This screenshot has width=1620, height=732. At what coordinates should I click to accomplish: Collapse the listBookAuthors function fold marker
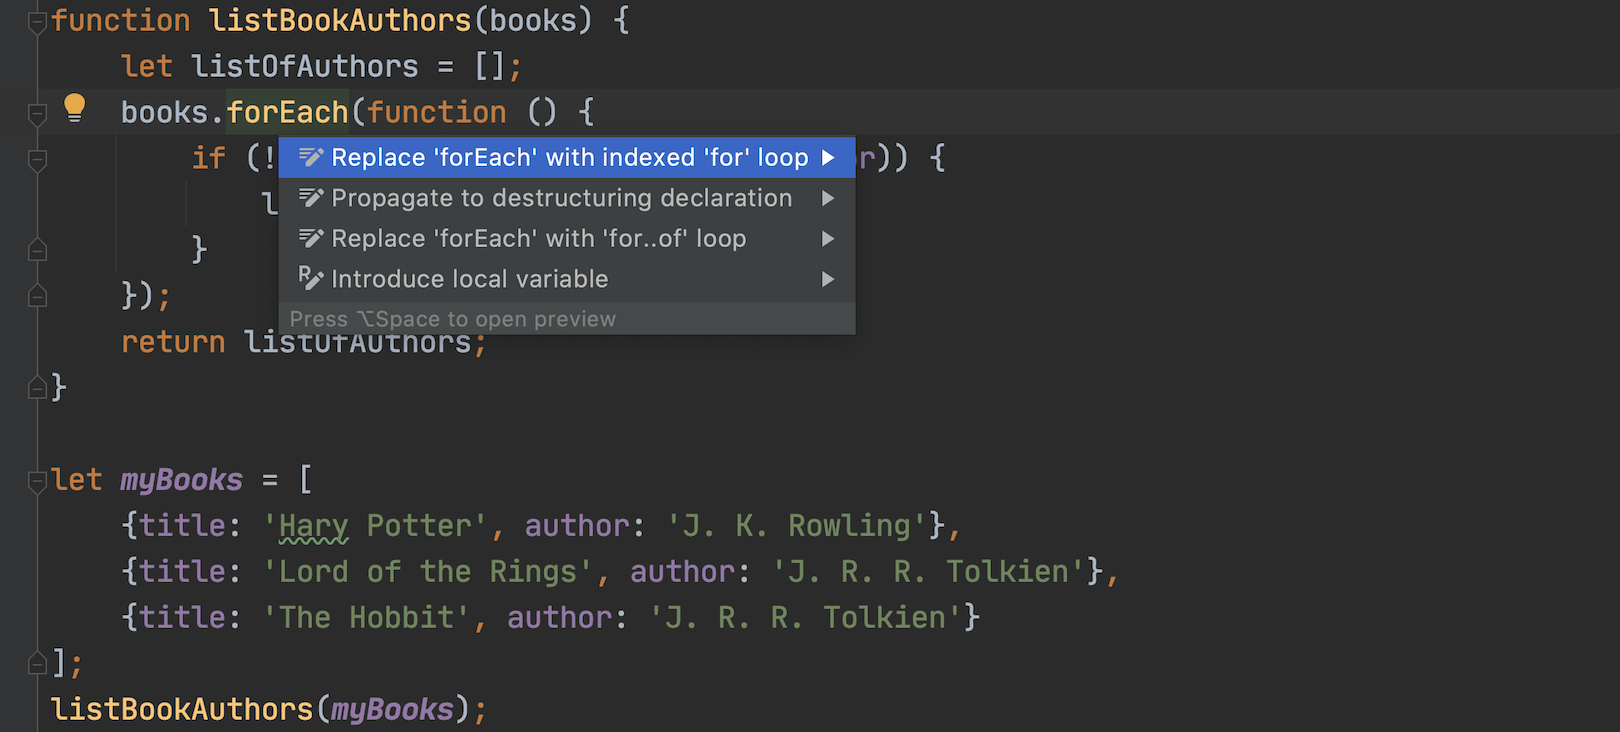click(37, 22)
